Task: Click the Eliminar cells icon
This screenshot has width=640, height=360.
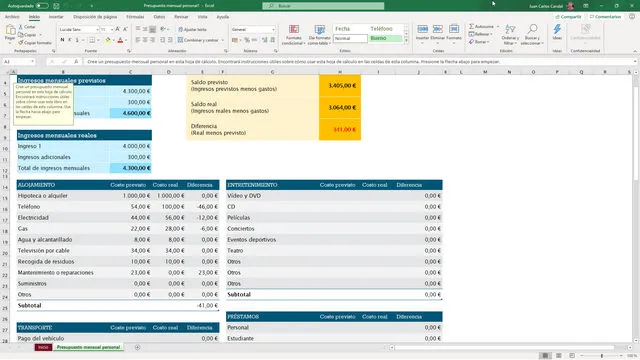Action: pyautogui.click(x=438, y=29)
